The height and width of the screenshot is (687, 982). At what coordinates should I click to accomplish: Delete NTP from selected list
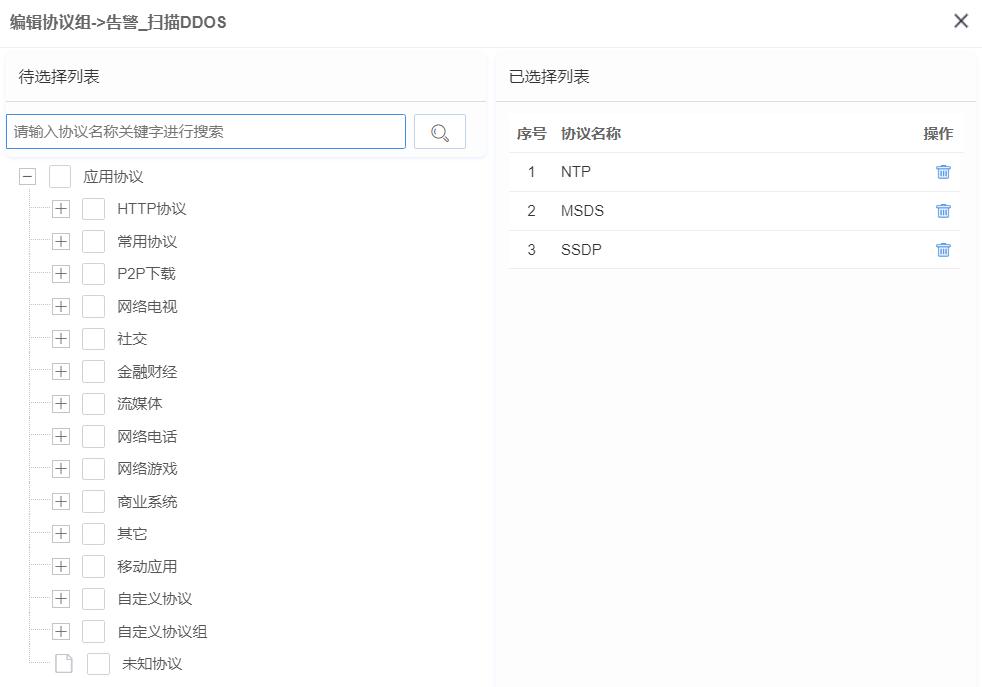click(x=943, y=172)
